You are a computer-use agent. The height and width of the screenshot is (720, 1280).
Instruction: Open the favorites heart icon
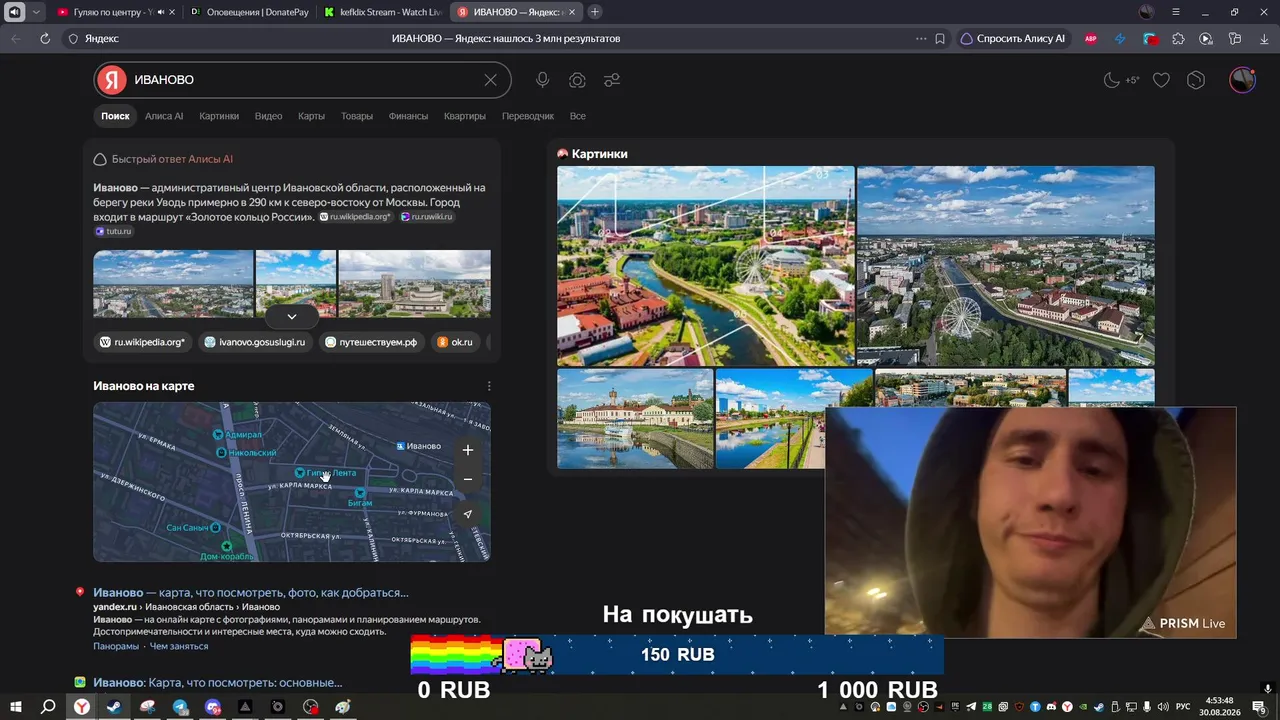(1161, 80)
